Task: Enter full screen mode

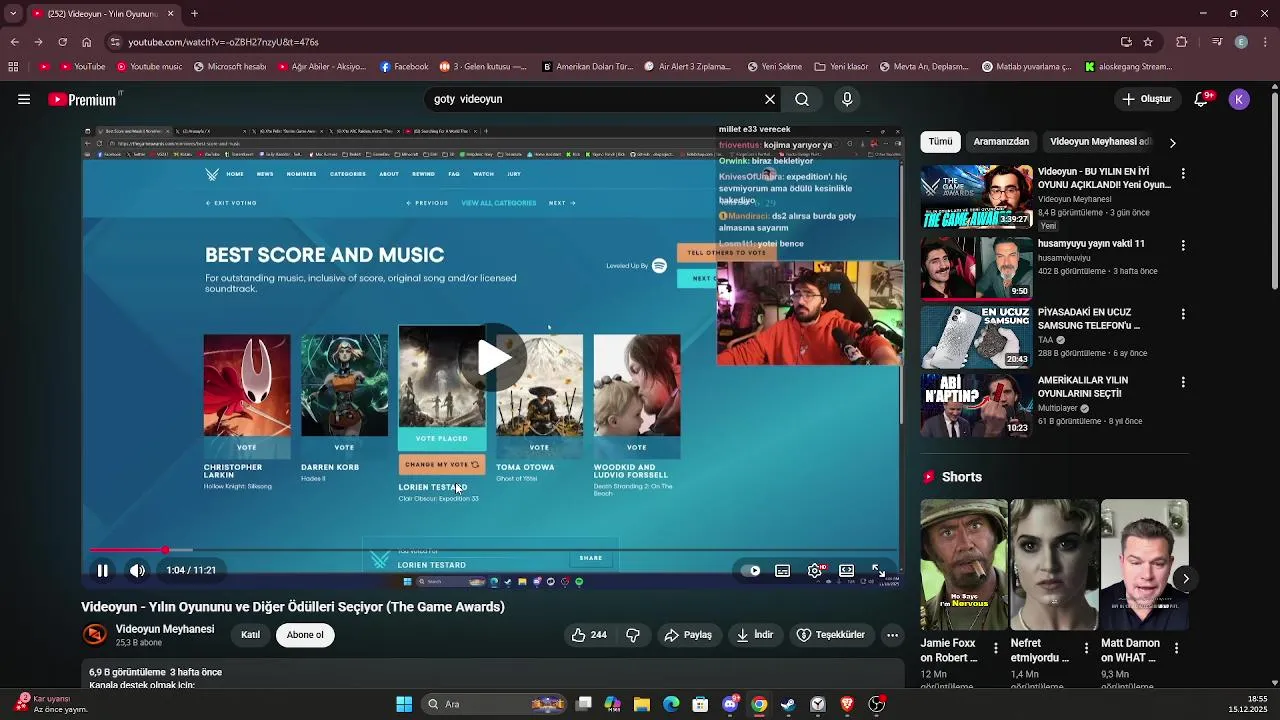Action: point(878,570)
